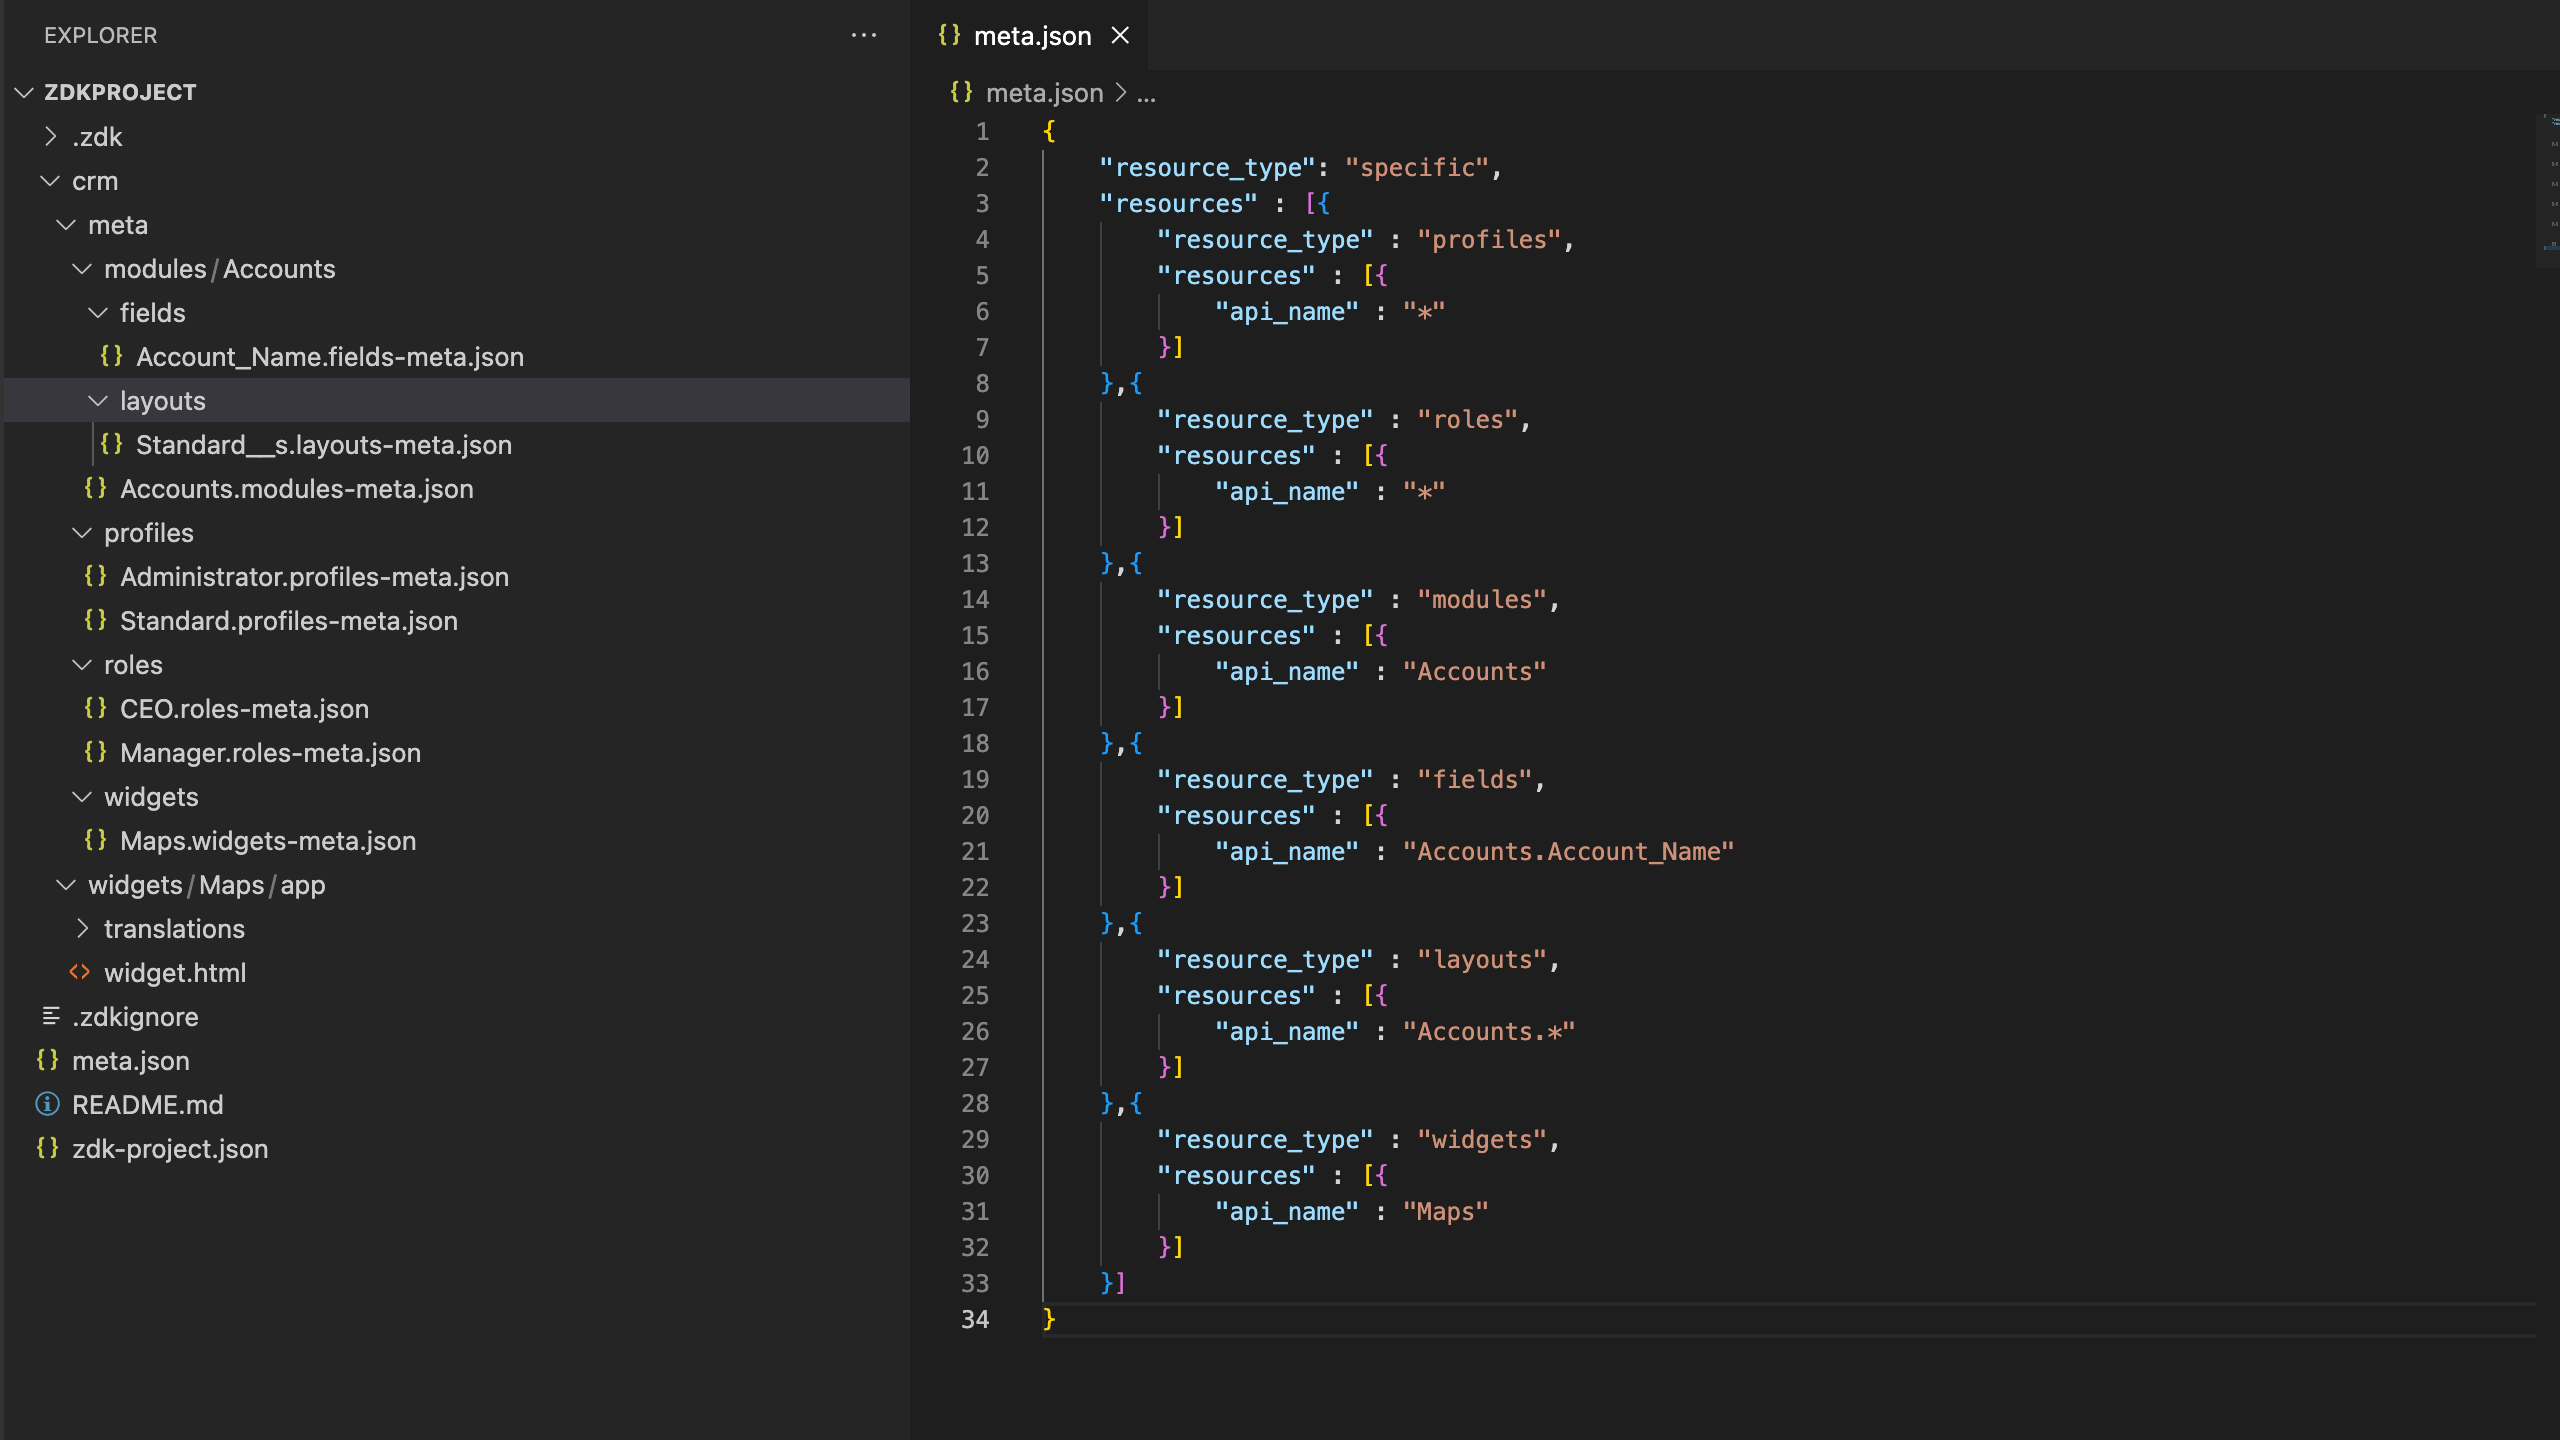
Task: Open Maps.widgets-meta.json file
Action: (268, 840)
